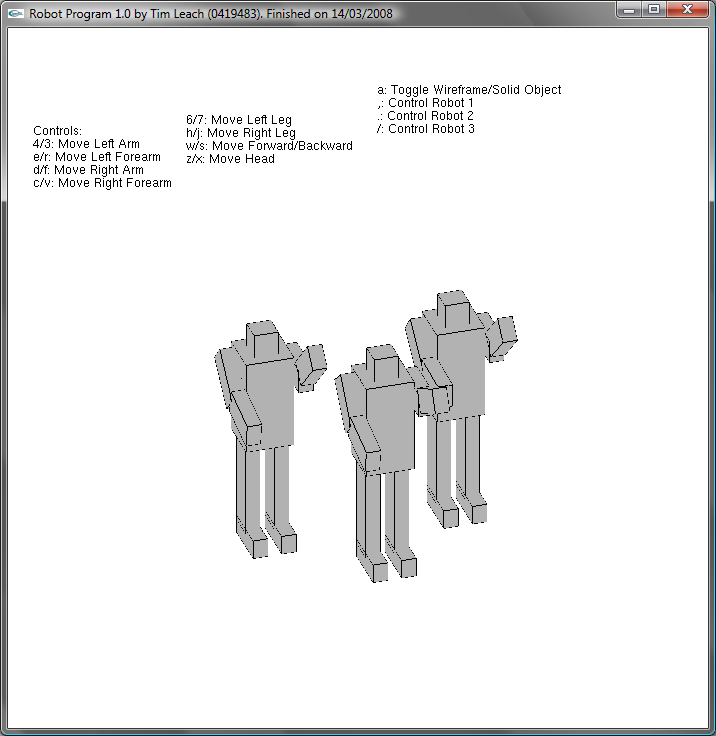Screen dimensions: 716x736
Task: Click the 'h/j: Move Right Leg' text
Action: click(x=241, y=133)
